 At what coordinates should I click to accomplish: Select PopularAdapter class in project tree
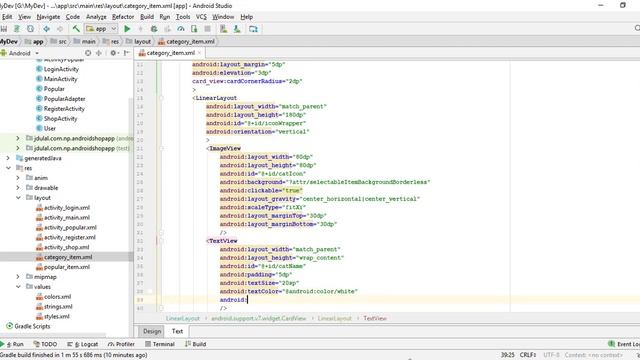pyautogui.click(x=61, y=99)
